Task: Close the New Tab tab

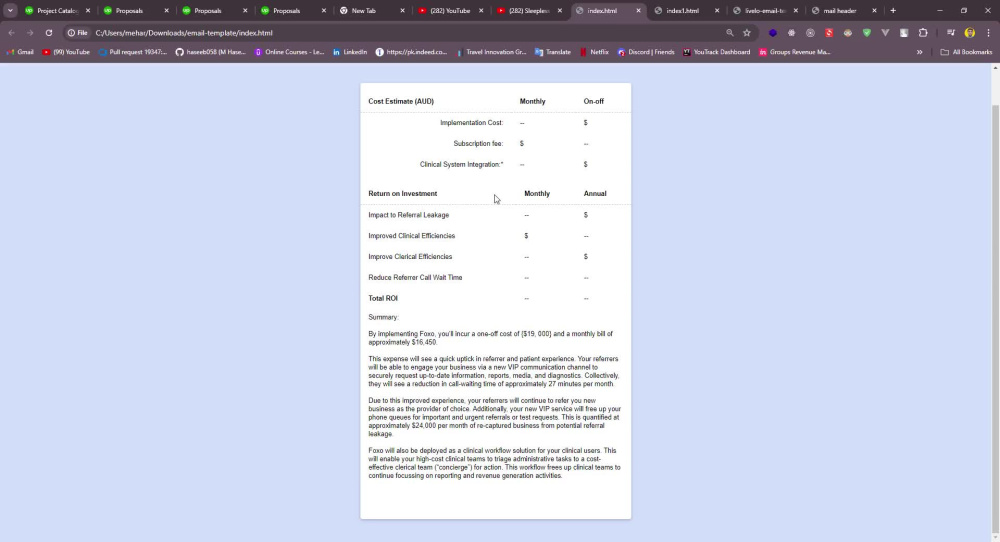Action: 402,11
